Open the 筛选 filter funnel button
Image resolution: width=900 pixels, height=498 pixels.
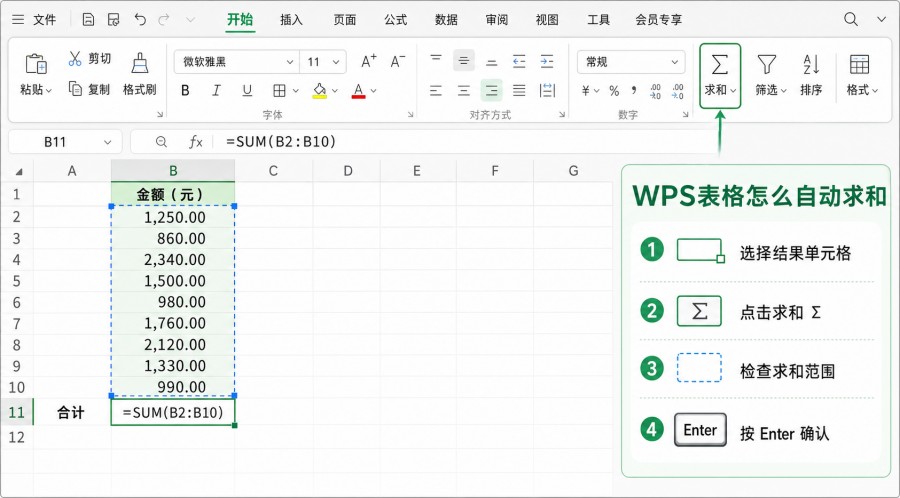tap(770, 76)
